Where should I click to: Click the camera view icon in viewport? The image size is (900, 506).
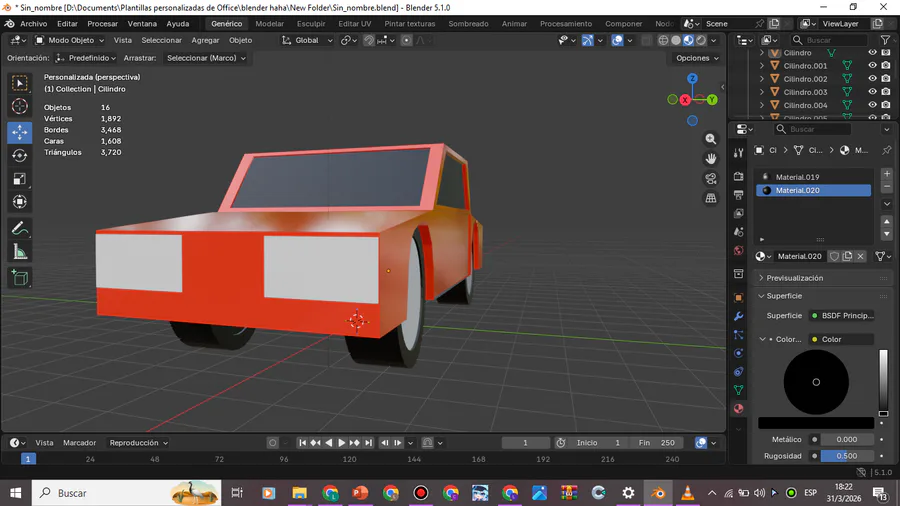[x=711, y=179]
